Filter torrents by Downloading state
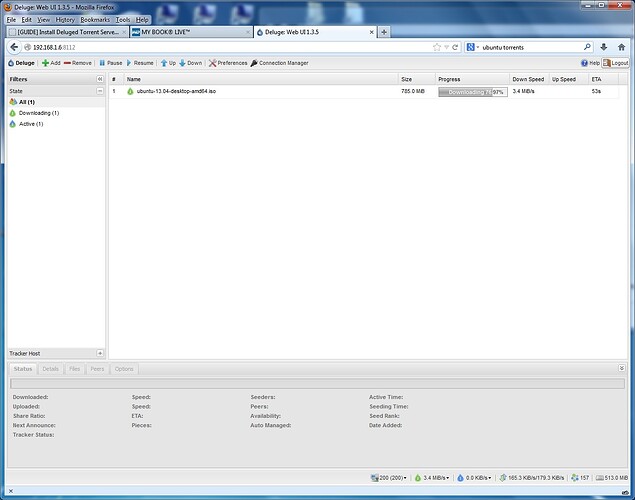Screen dimensions: 635x500 click(x=39, y=113)
